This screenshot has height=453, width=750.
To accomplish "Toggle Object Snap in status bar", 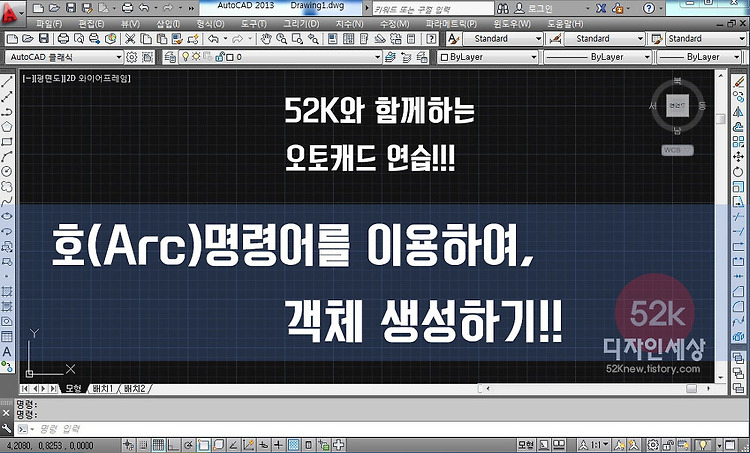I will coord(203,445).
